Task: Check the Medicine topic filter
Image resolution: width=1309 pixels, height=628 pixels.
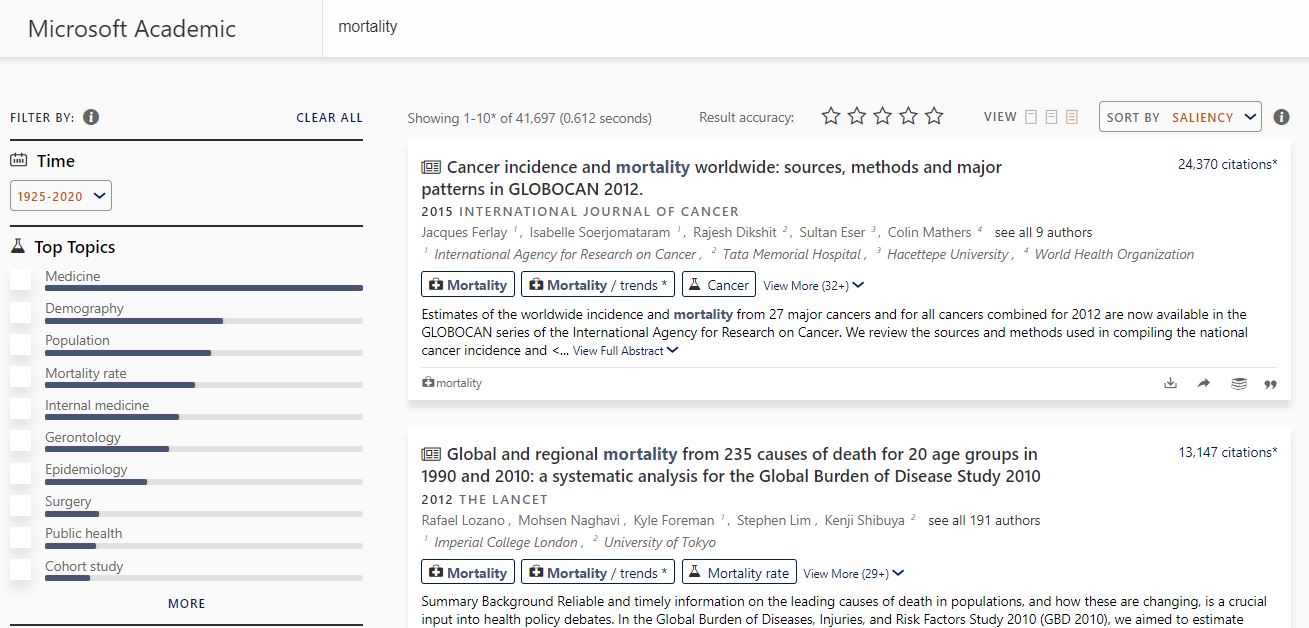Action: (22, 283)
